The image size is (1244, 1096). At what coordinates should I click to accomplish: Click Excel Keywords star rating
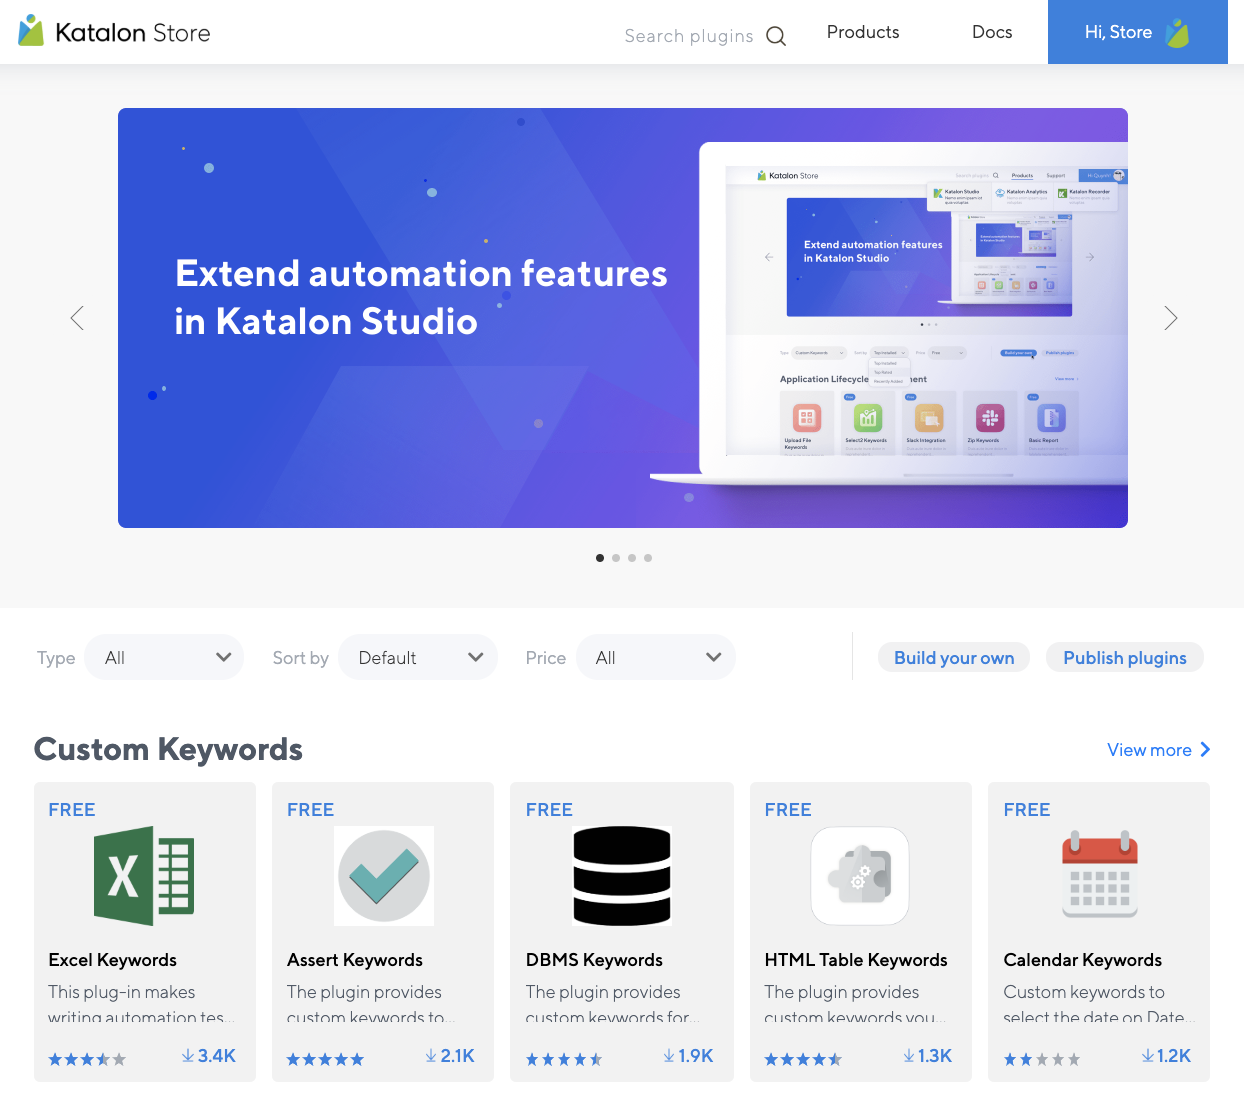(87, 1059)
